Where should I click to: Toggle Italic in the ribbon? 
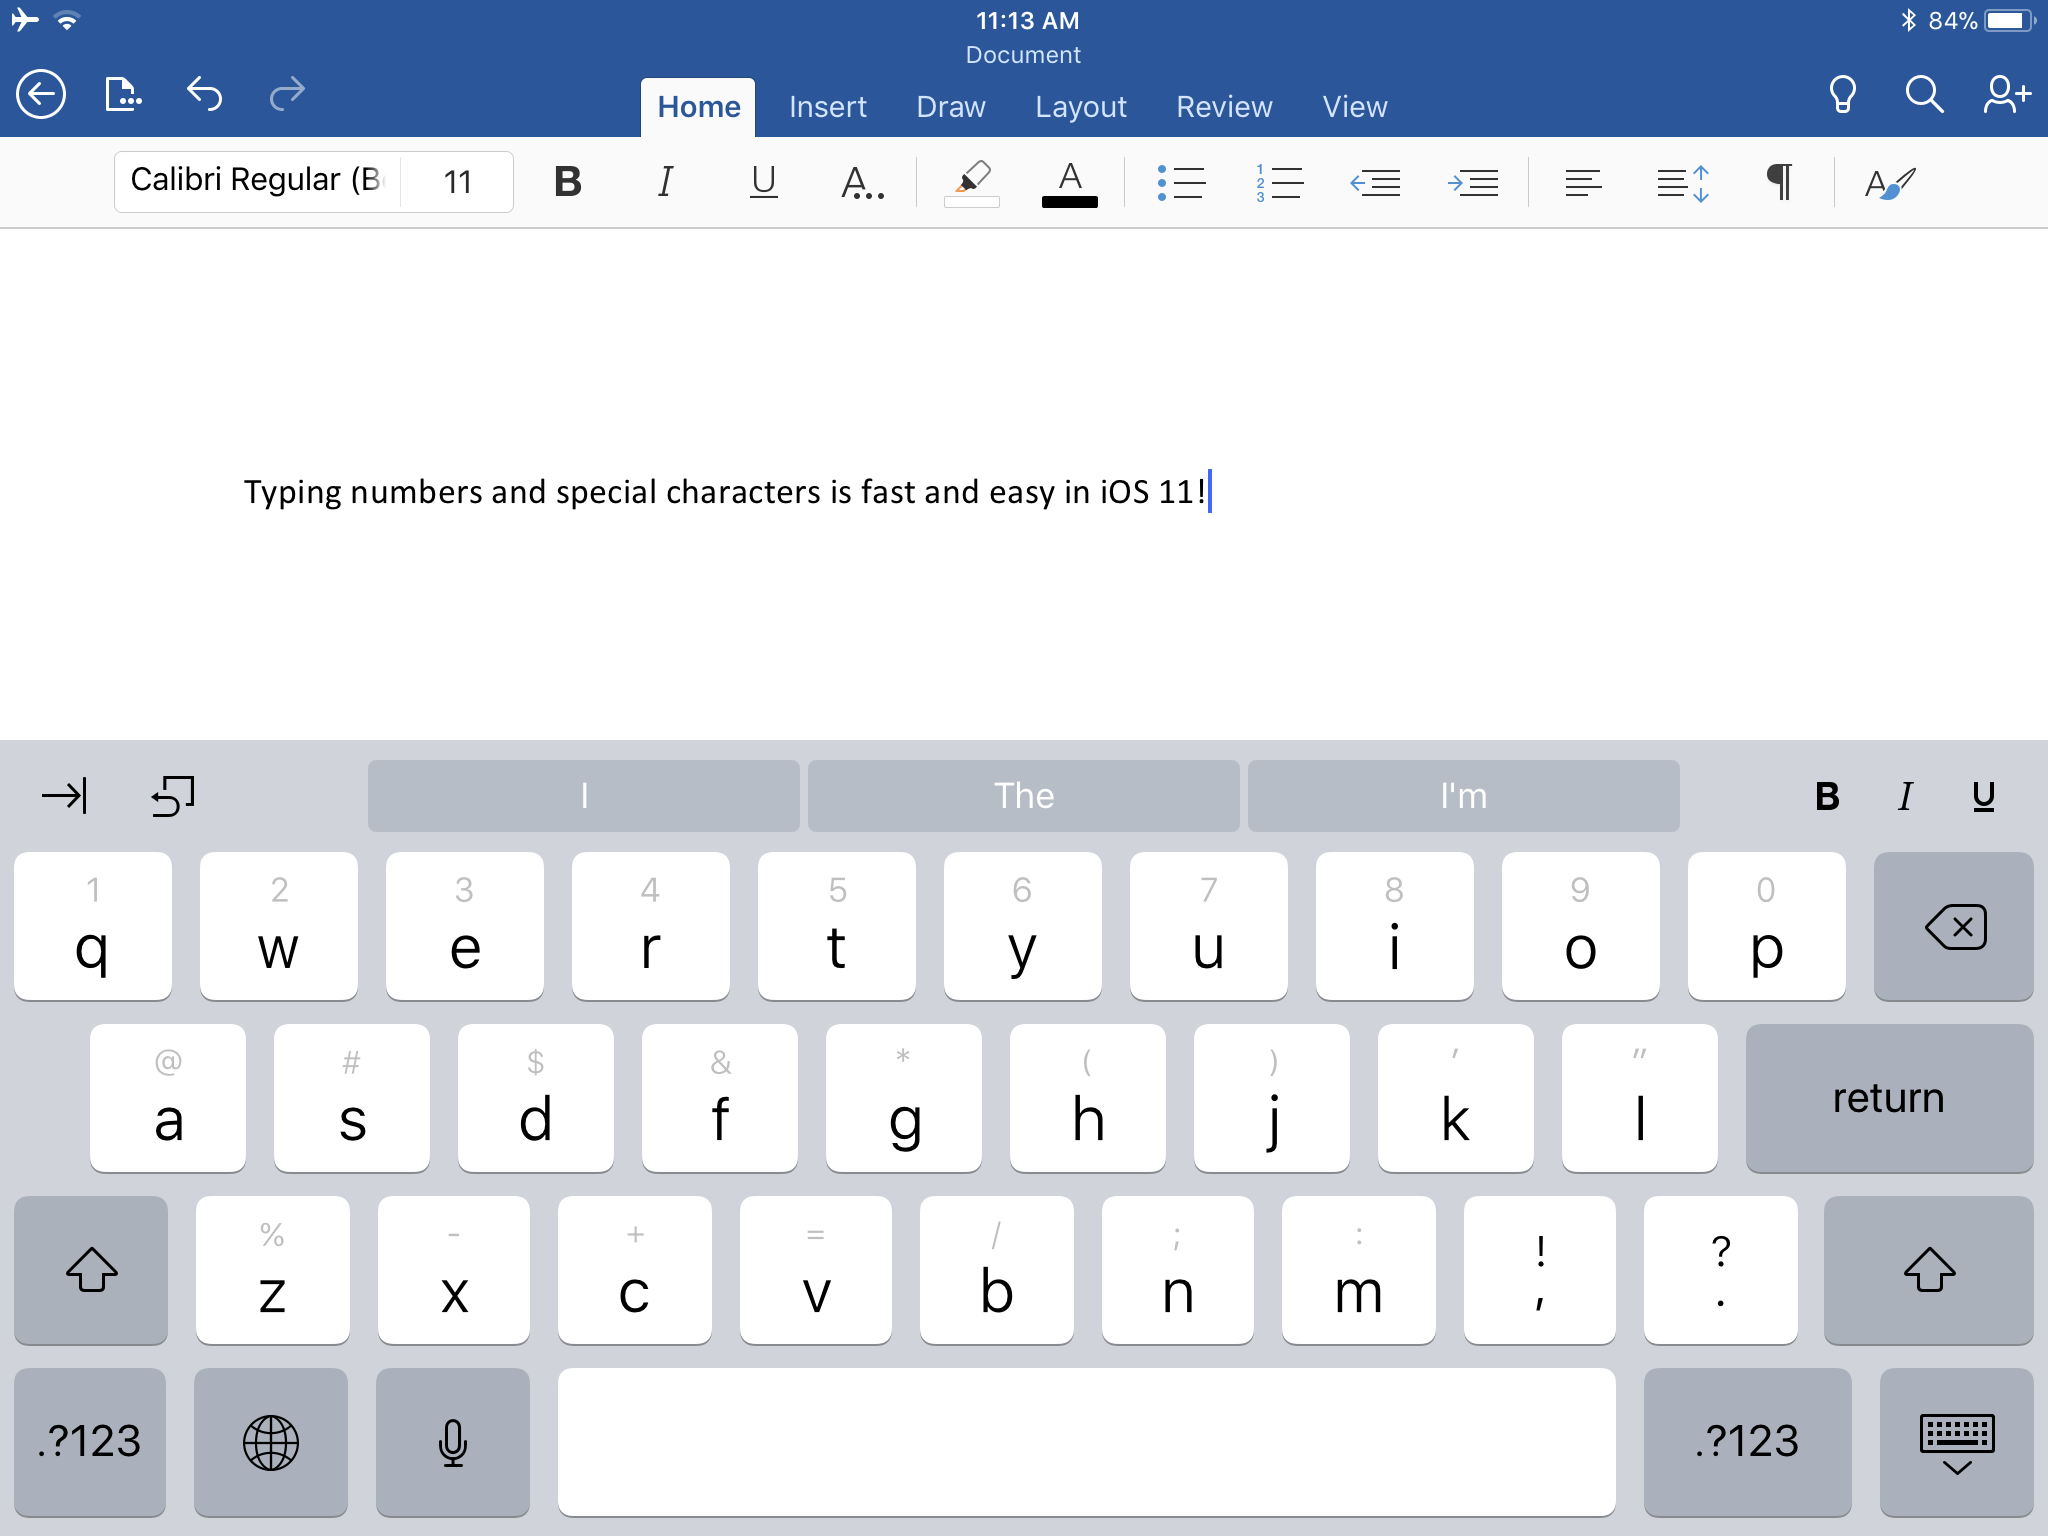click(x=665, y=183)
